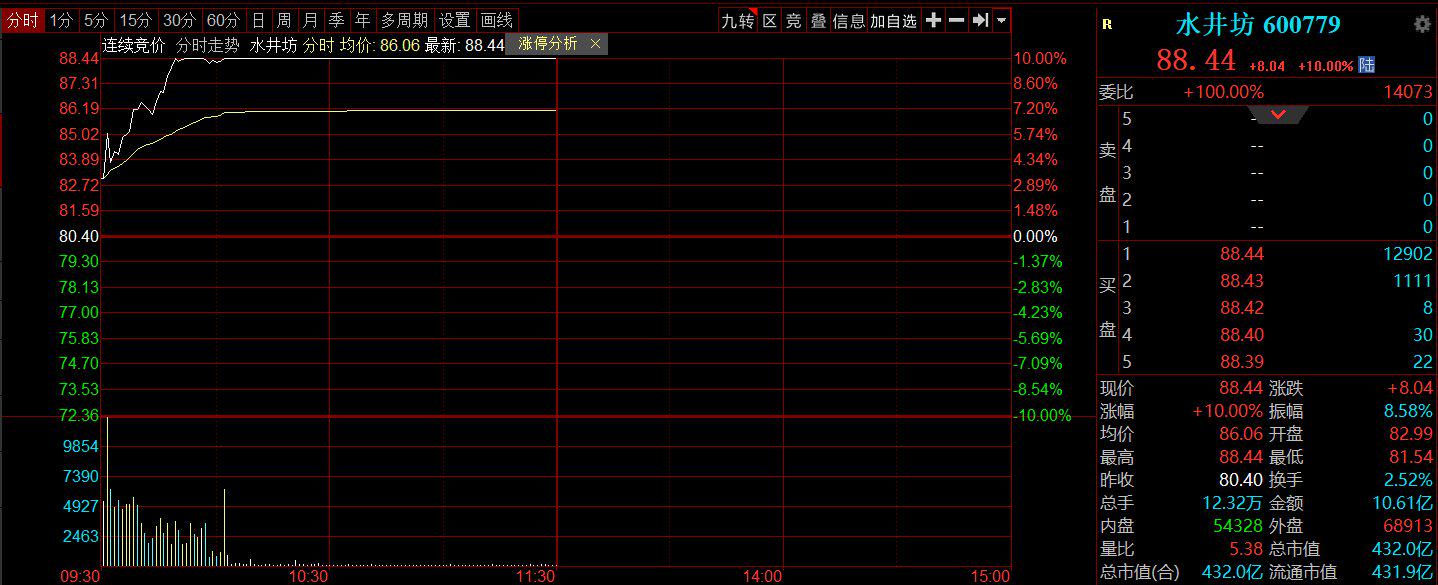Click the blue 陆 Stock Connect badge
1438x585 pixels.
1366,65
